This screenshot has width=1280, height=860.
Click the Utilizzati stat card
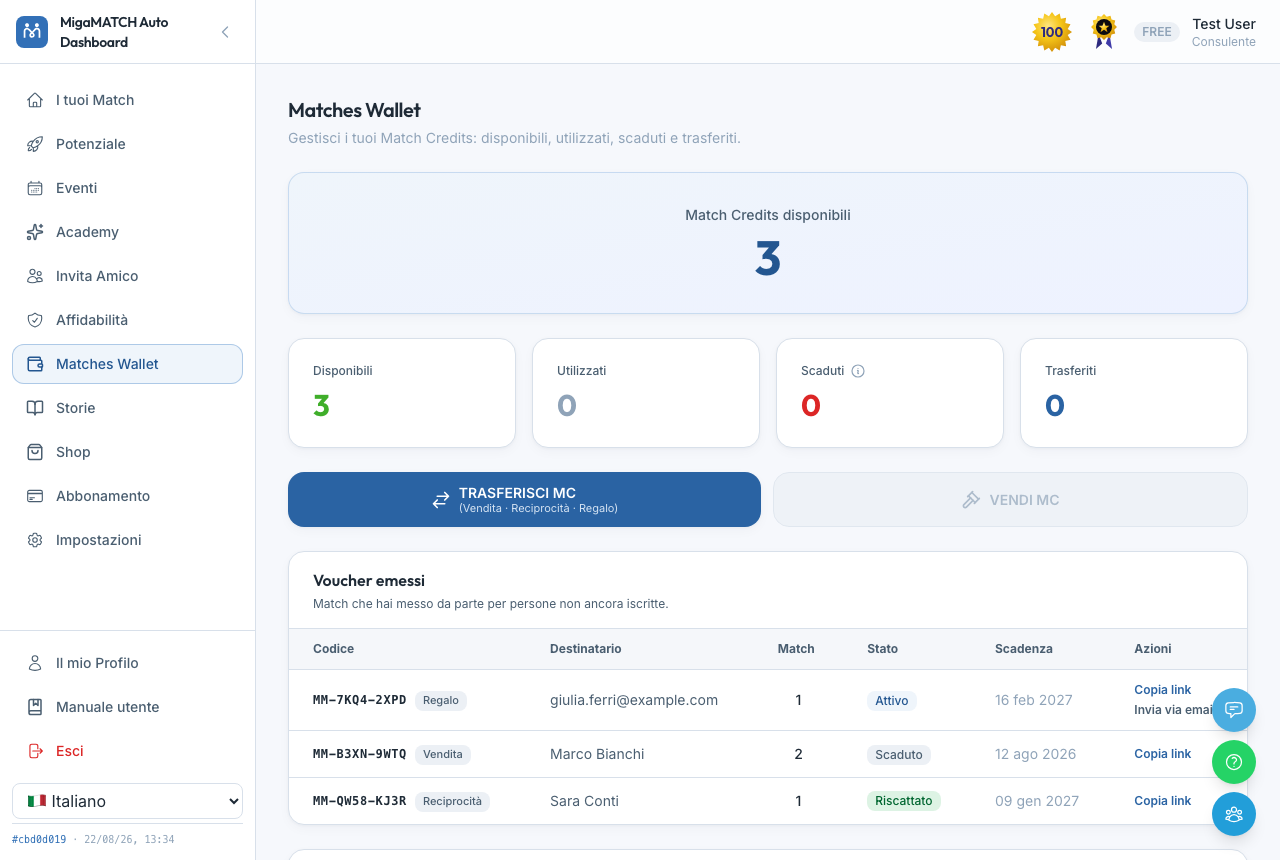(x=646, y=393)
